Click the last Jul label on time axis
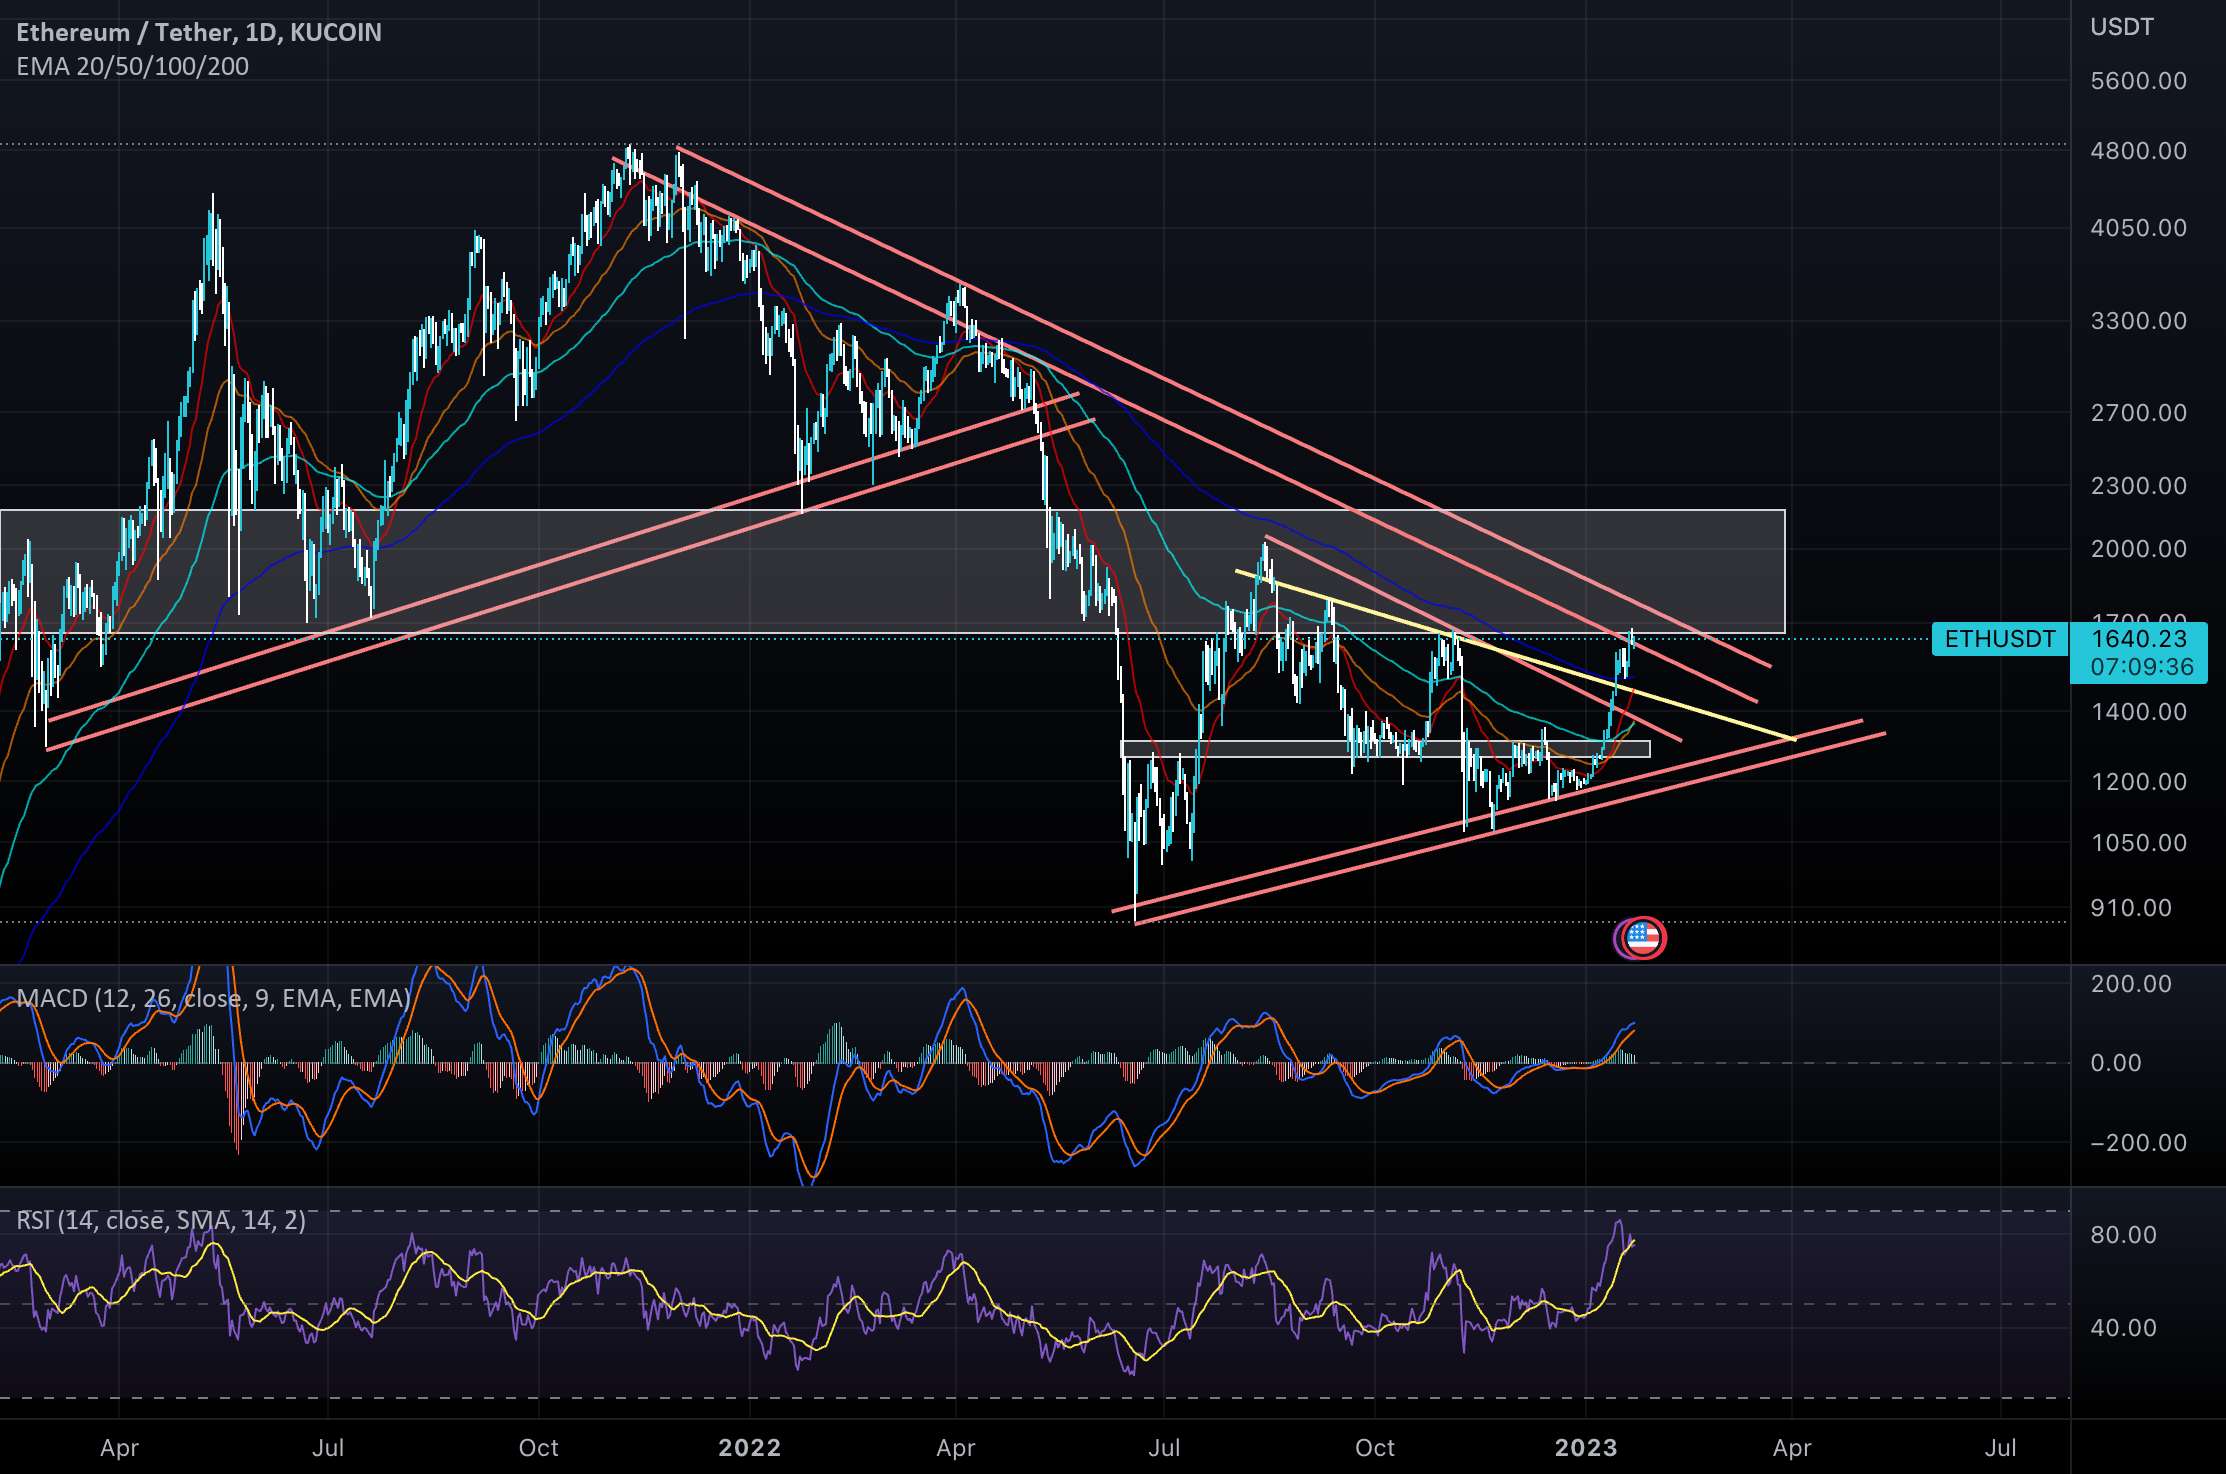The height and width of the screenshot is (1474, 2226). [2000, 1448]
